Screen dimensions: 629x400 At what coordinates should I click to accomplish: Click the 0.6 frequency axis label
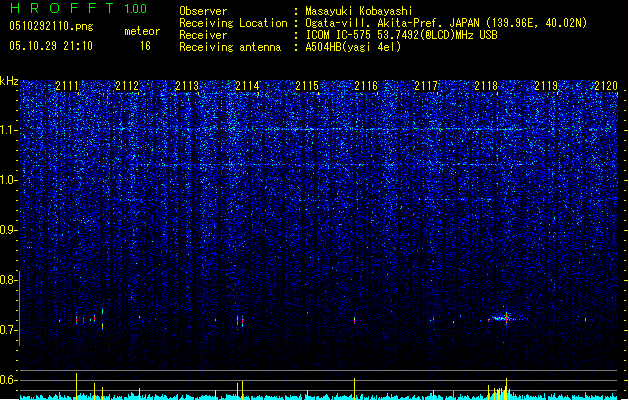(9, 380)
